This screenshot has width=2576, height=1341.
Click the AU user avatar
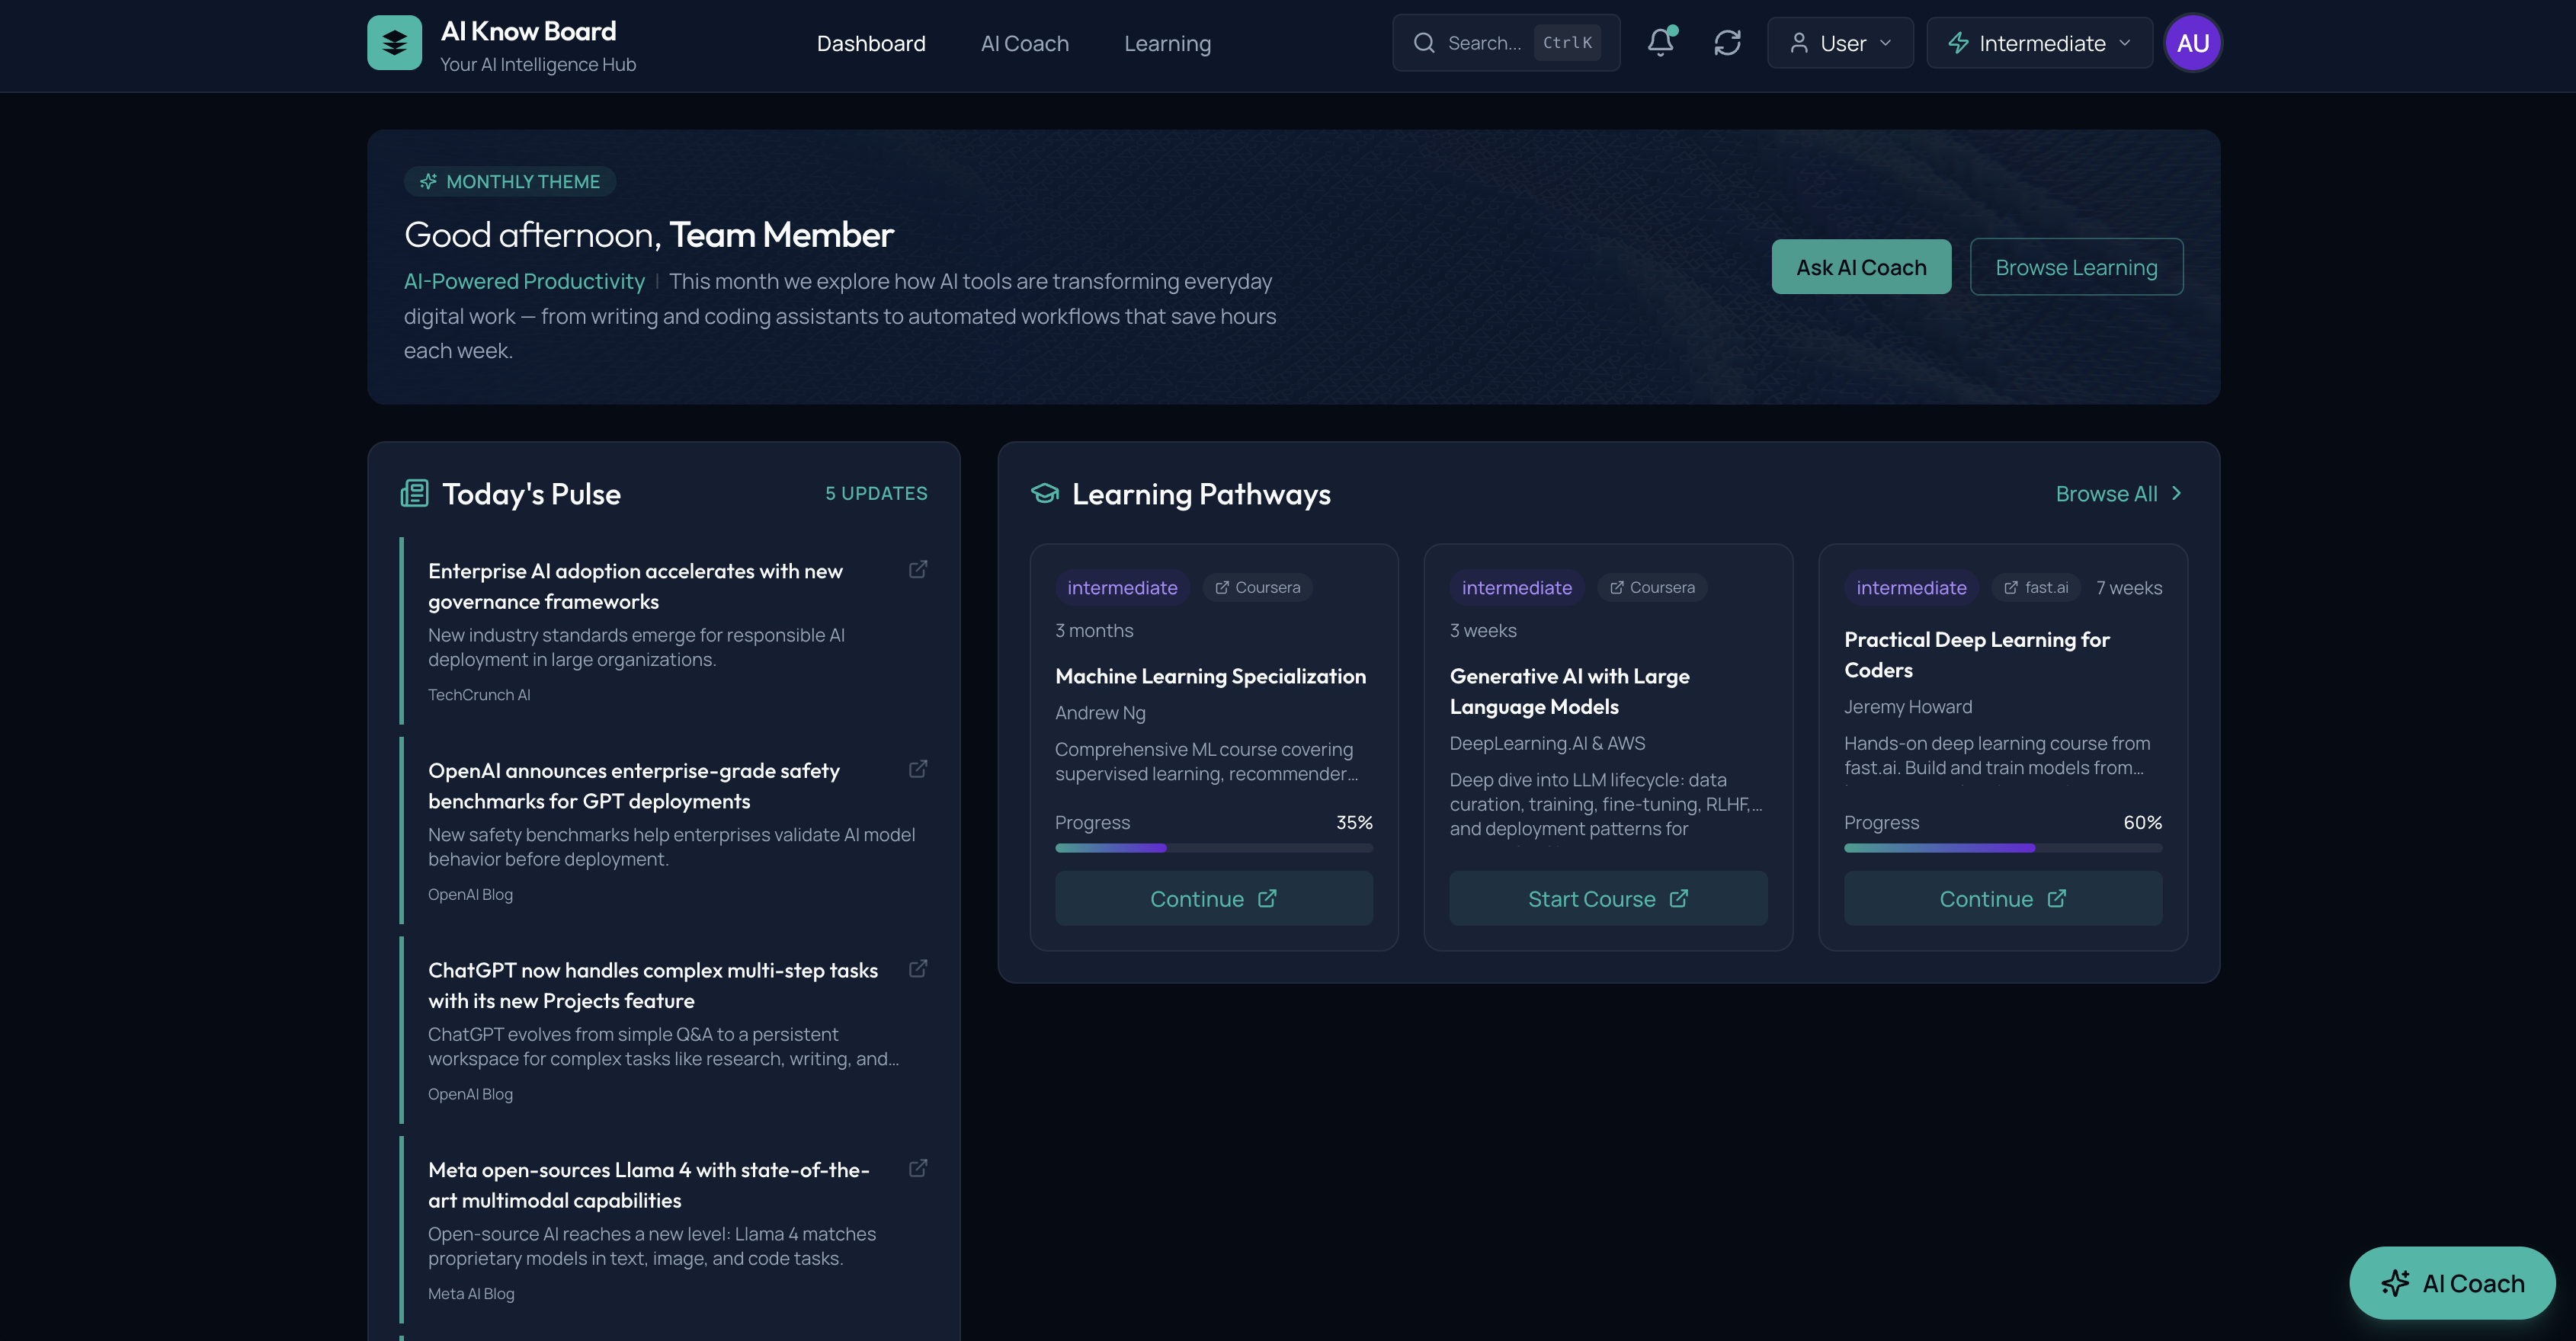pyautogui.click(x=2192, y=43)
